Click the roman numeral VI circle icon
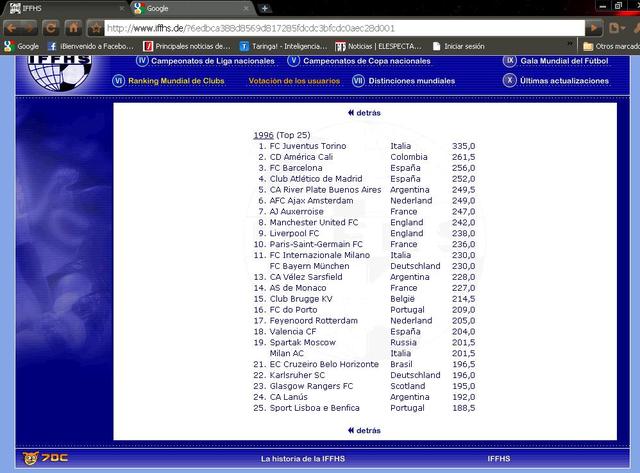Screen dimensions: 640x473 (118, 80)
